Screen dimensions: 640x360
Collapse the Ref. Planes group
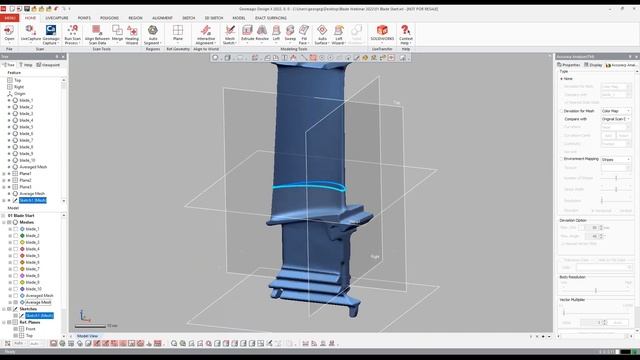[x=4, y=322]
